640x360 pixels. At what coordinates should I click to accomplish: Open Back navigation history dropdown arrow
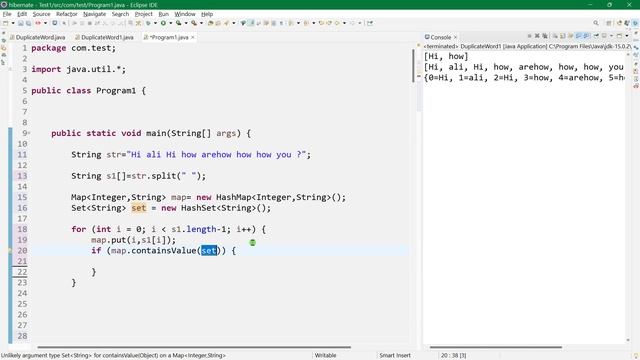pyautogui.click(x=344, y=23)
